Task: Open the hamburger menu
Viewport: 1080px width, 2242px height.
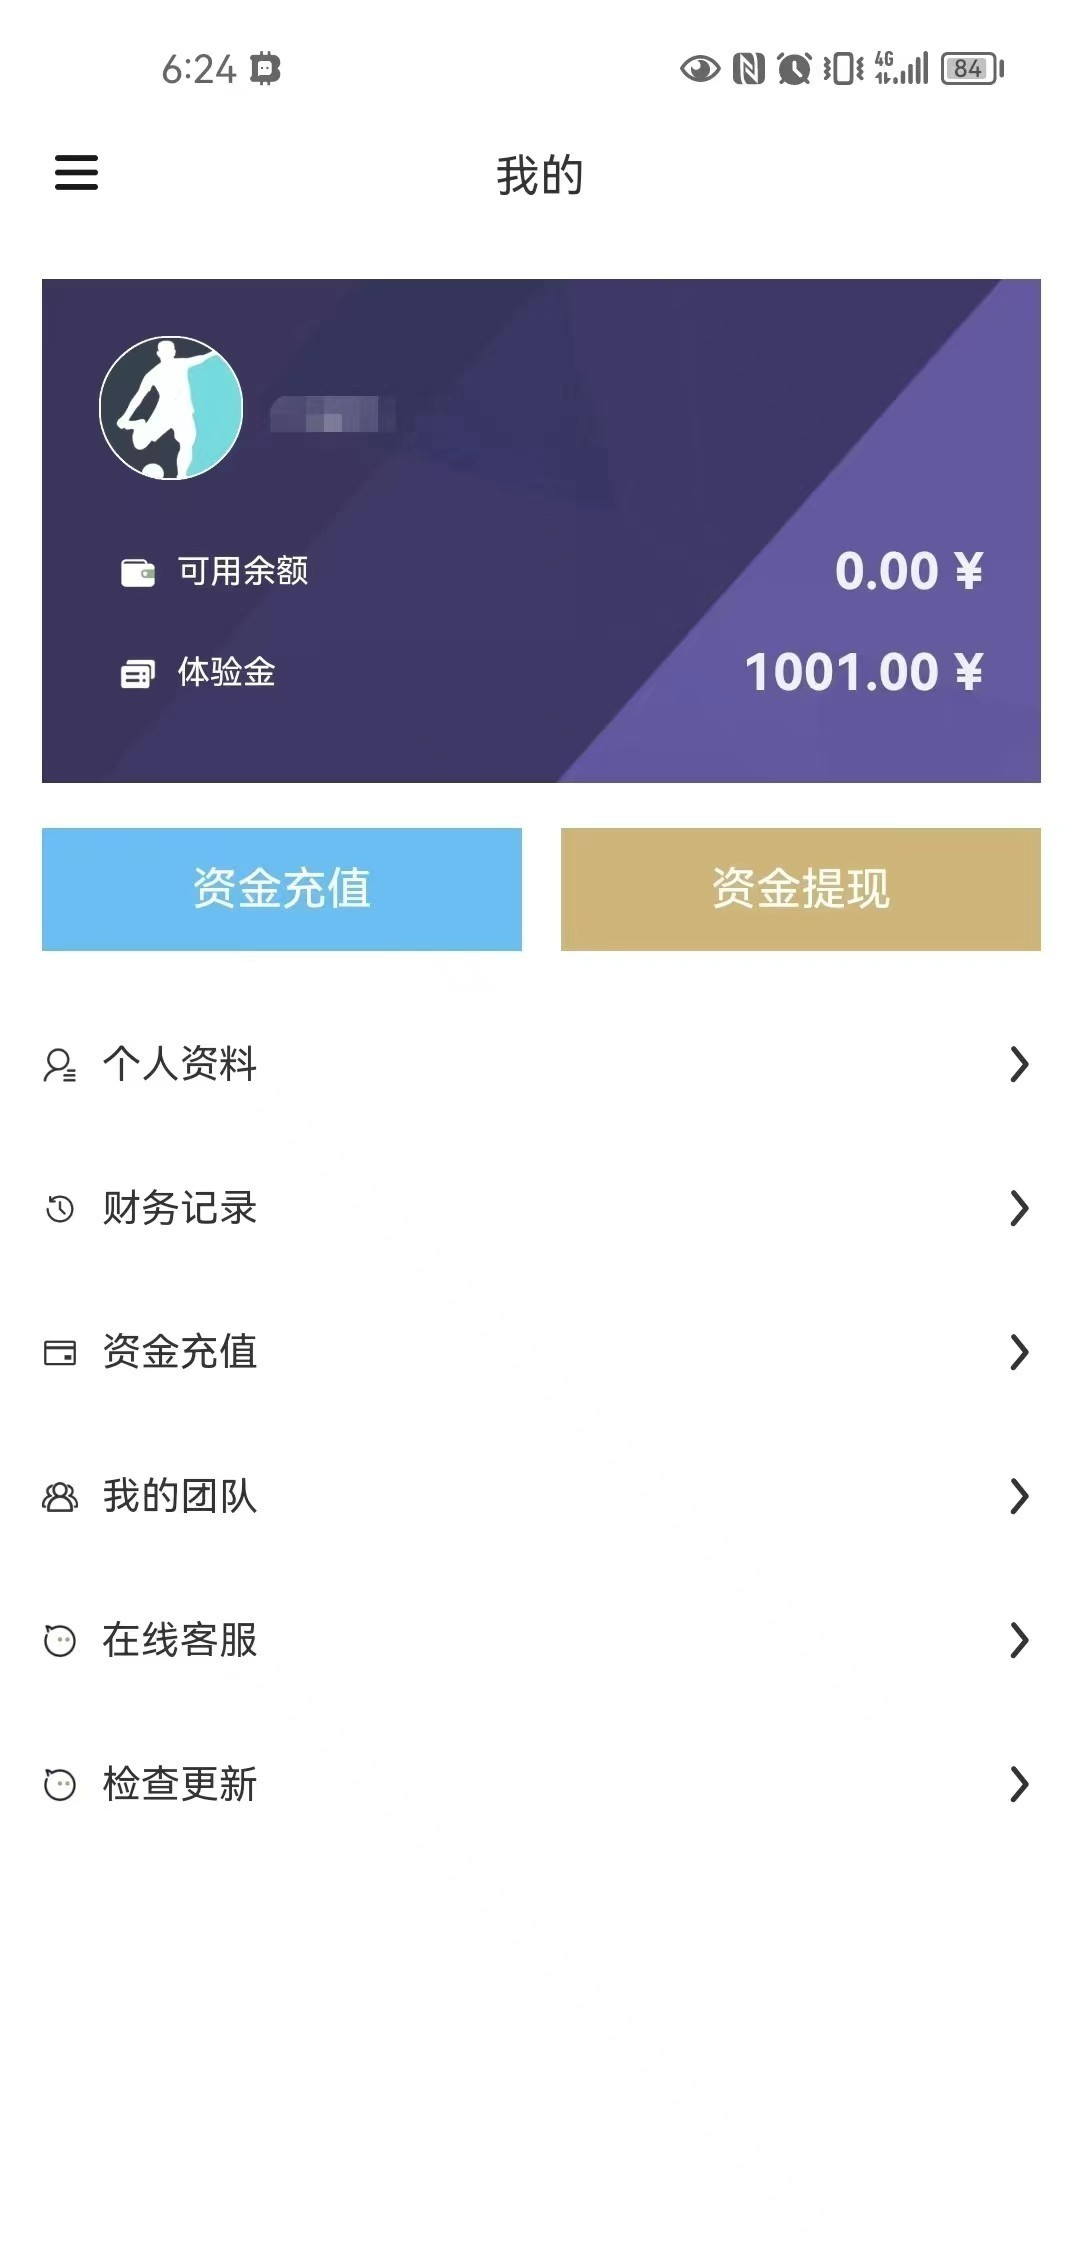Action: point(76,172)
